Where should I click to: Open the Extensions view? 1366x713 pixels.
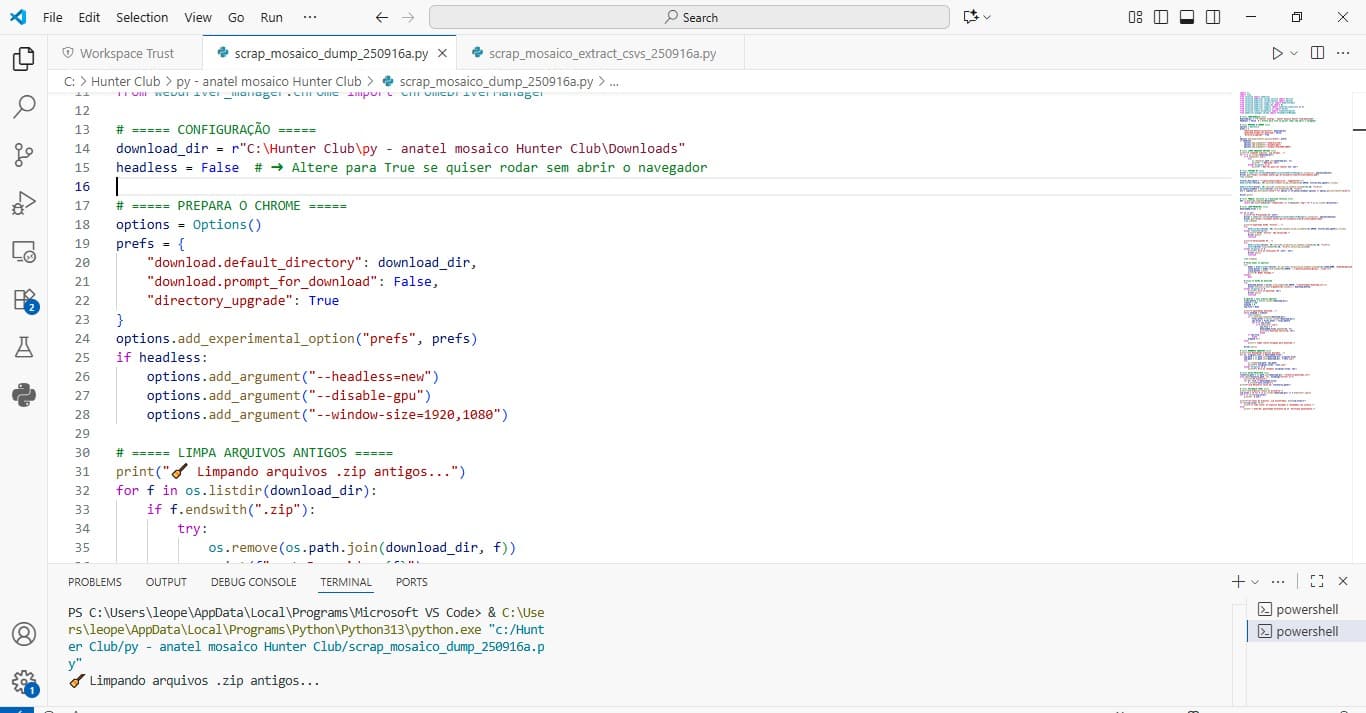point(23,299)
